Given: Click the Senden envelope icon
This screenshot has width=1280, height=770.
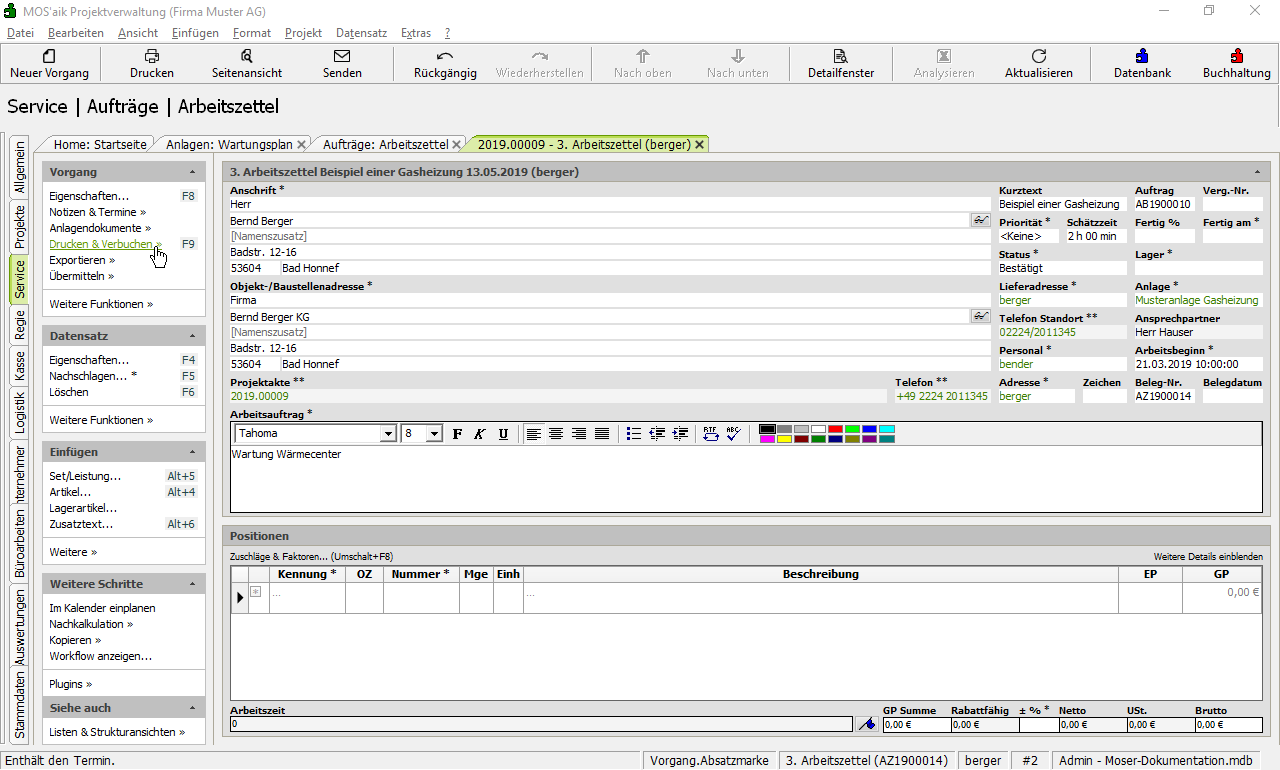Looking at the screenshot, I should point(342,57).
